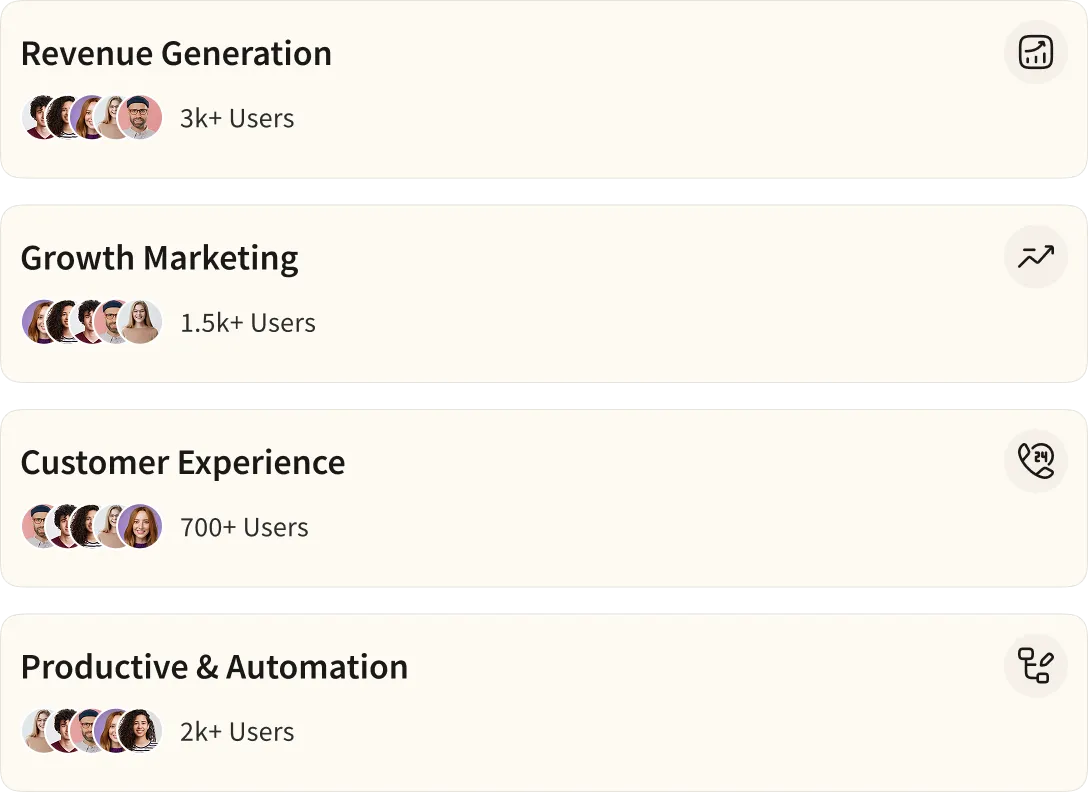Select the Productive & Automation heading
The image size is (1088, 792).
(215, 666)
